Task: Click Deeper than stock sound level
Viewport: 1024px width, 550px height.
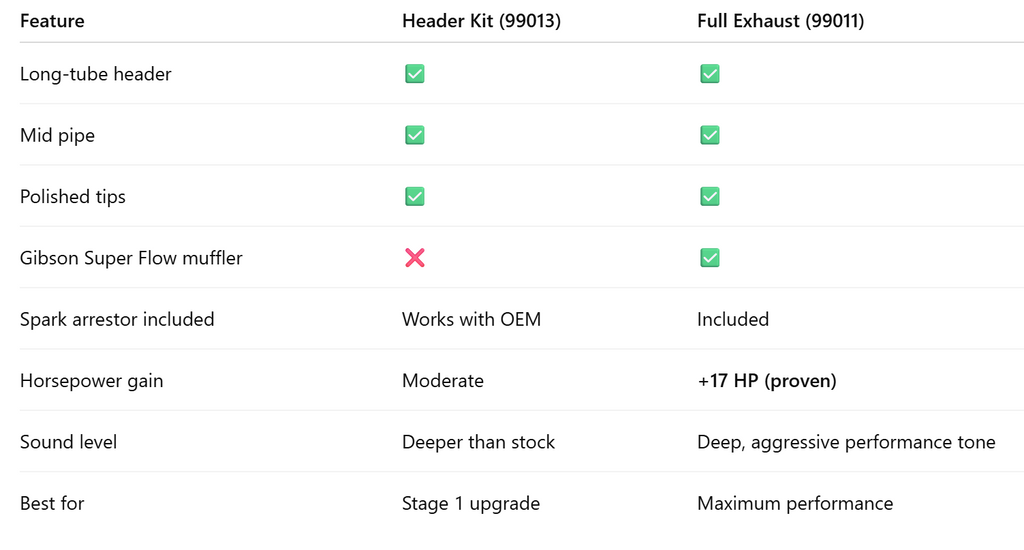Action: tap(478, 442)
